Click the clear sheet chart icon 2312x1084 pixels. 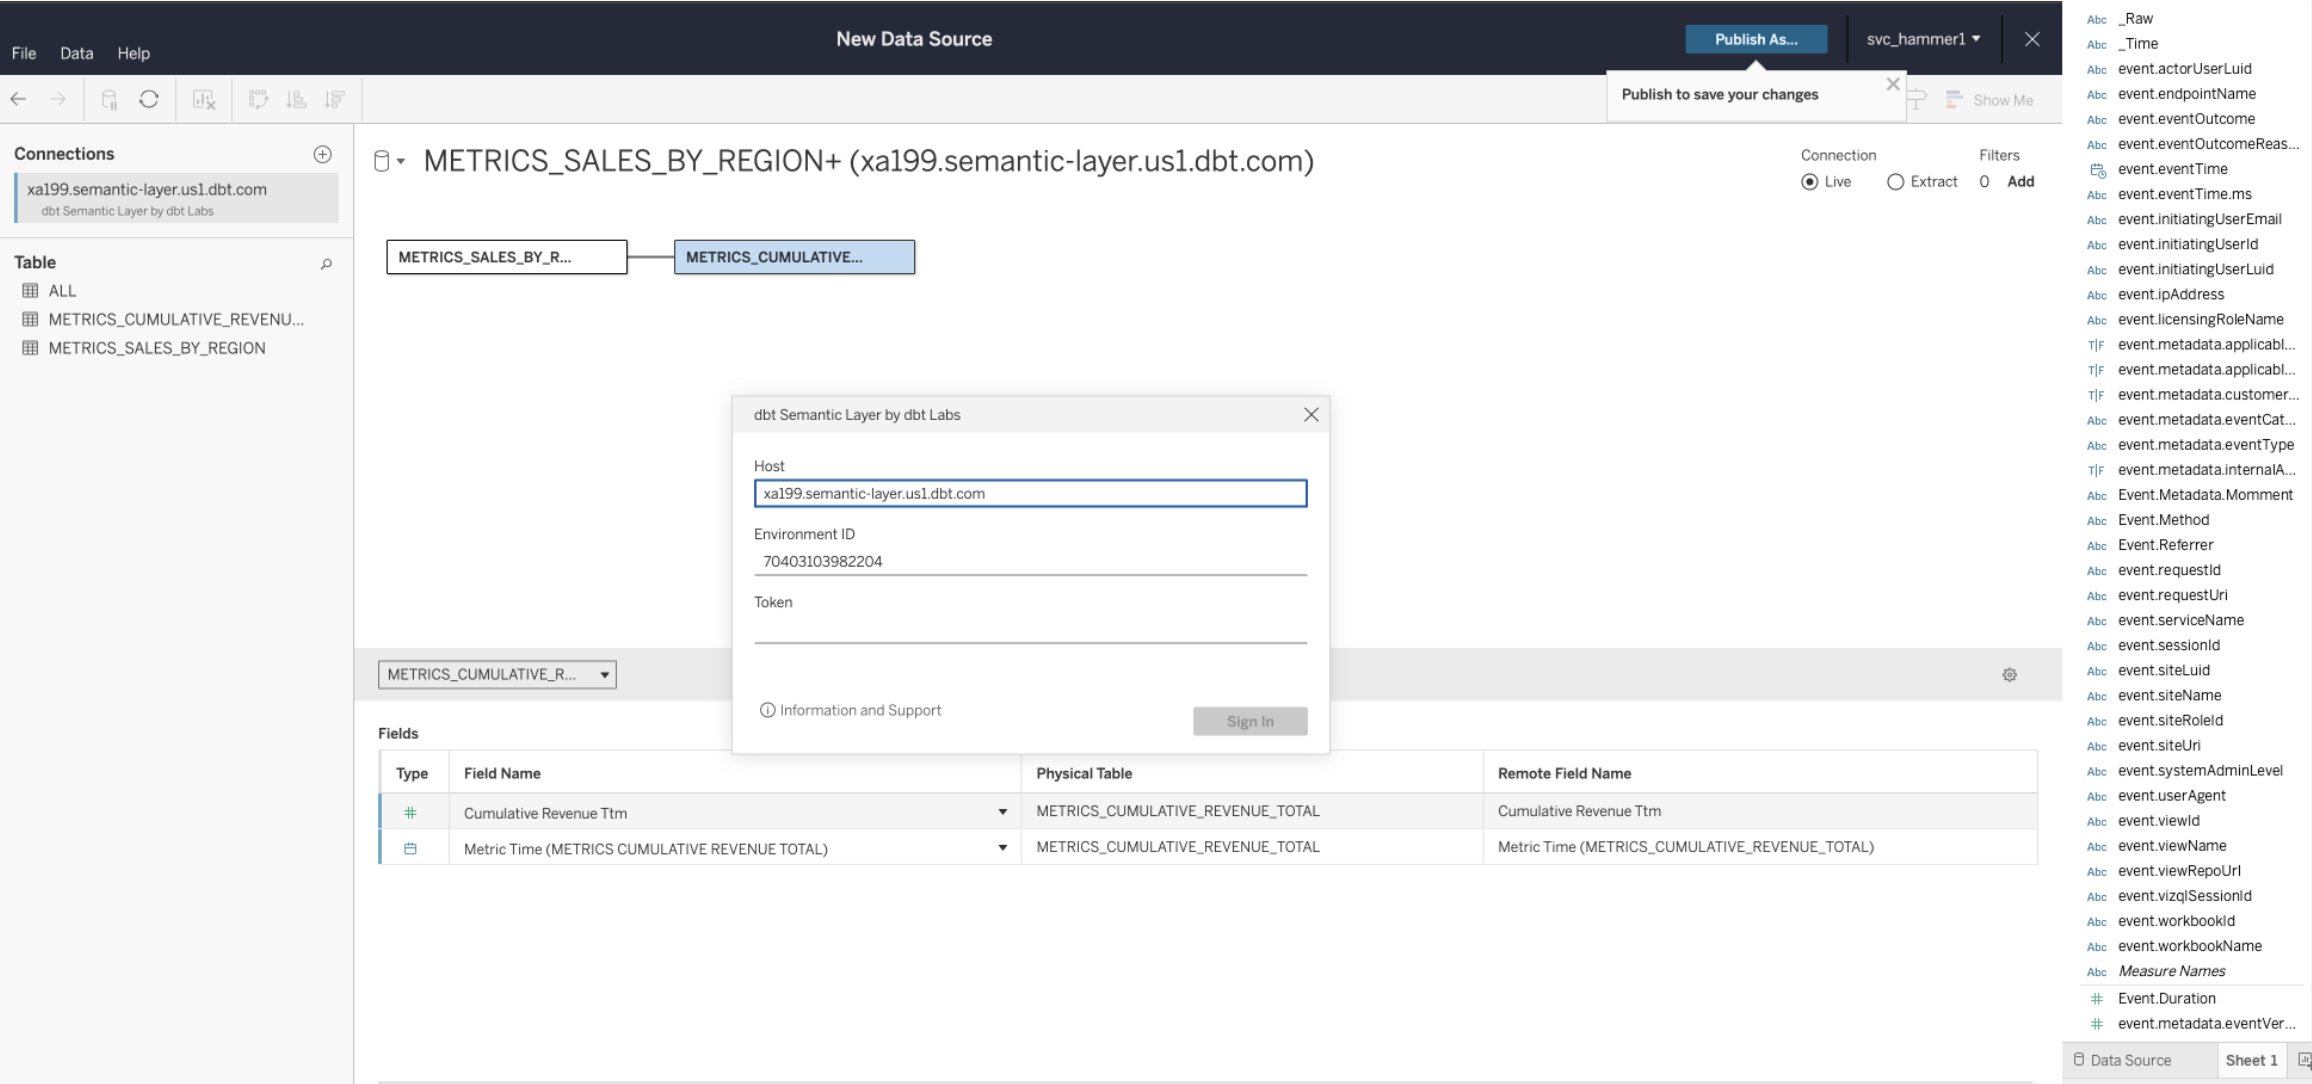204,99
